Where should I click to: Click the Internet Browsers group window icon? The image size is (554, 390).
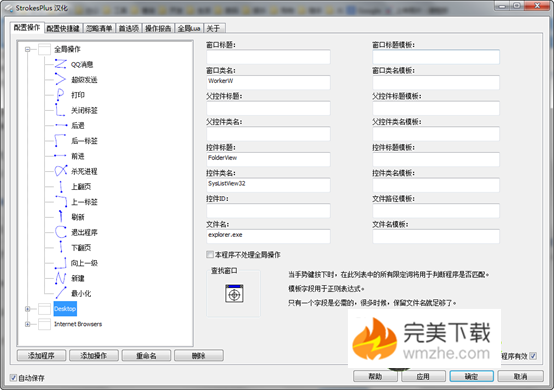[x=45, y=324]
